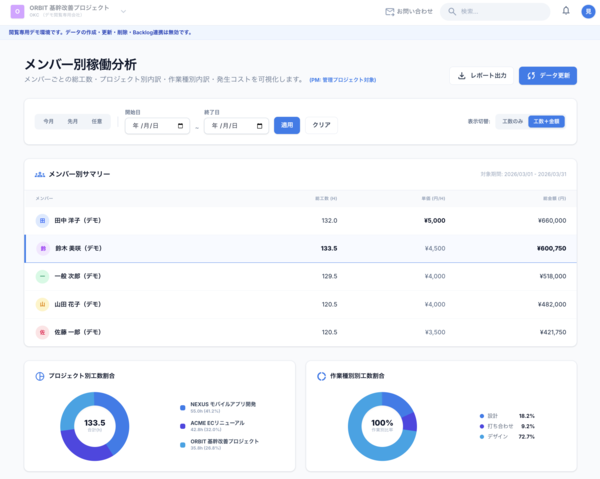Image resolution: width=600 pixels, height=479 pixels.
Task: Click the 田中 洋子 avatar icon
Action: pyautogui.click(x=42, y=220)
